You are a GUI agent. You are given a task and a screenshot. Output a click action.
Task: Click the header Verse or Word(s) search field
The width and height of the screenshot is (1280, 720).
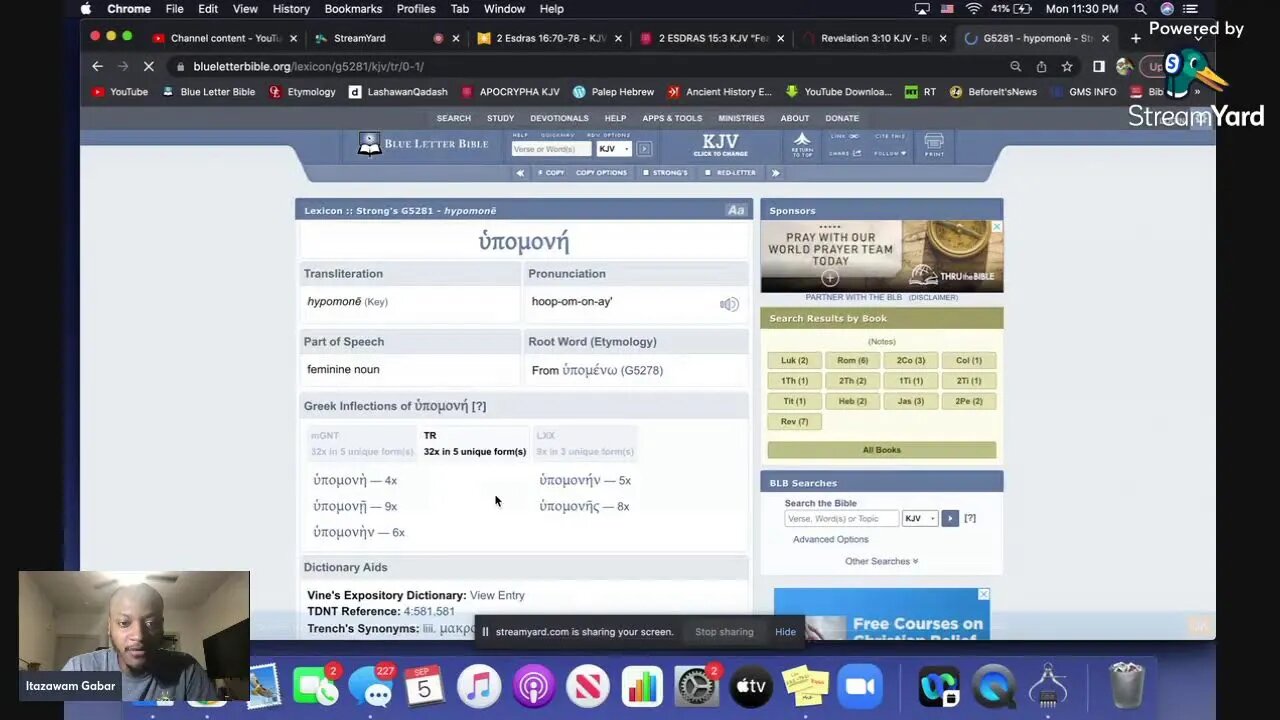point(551,149)
